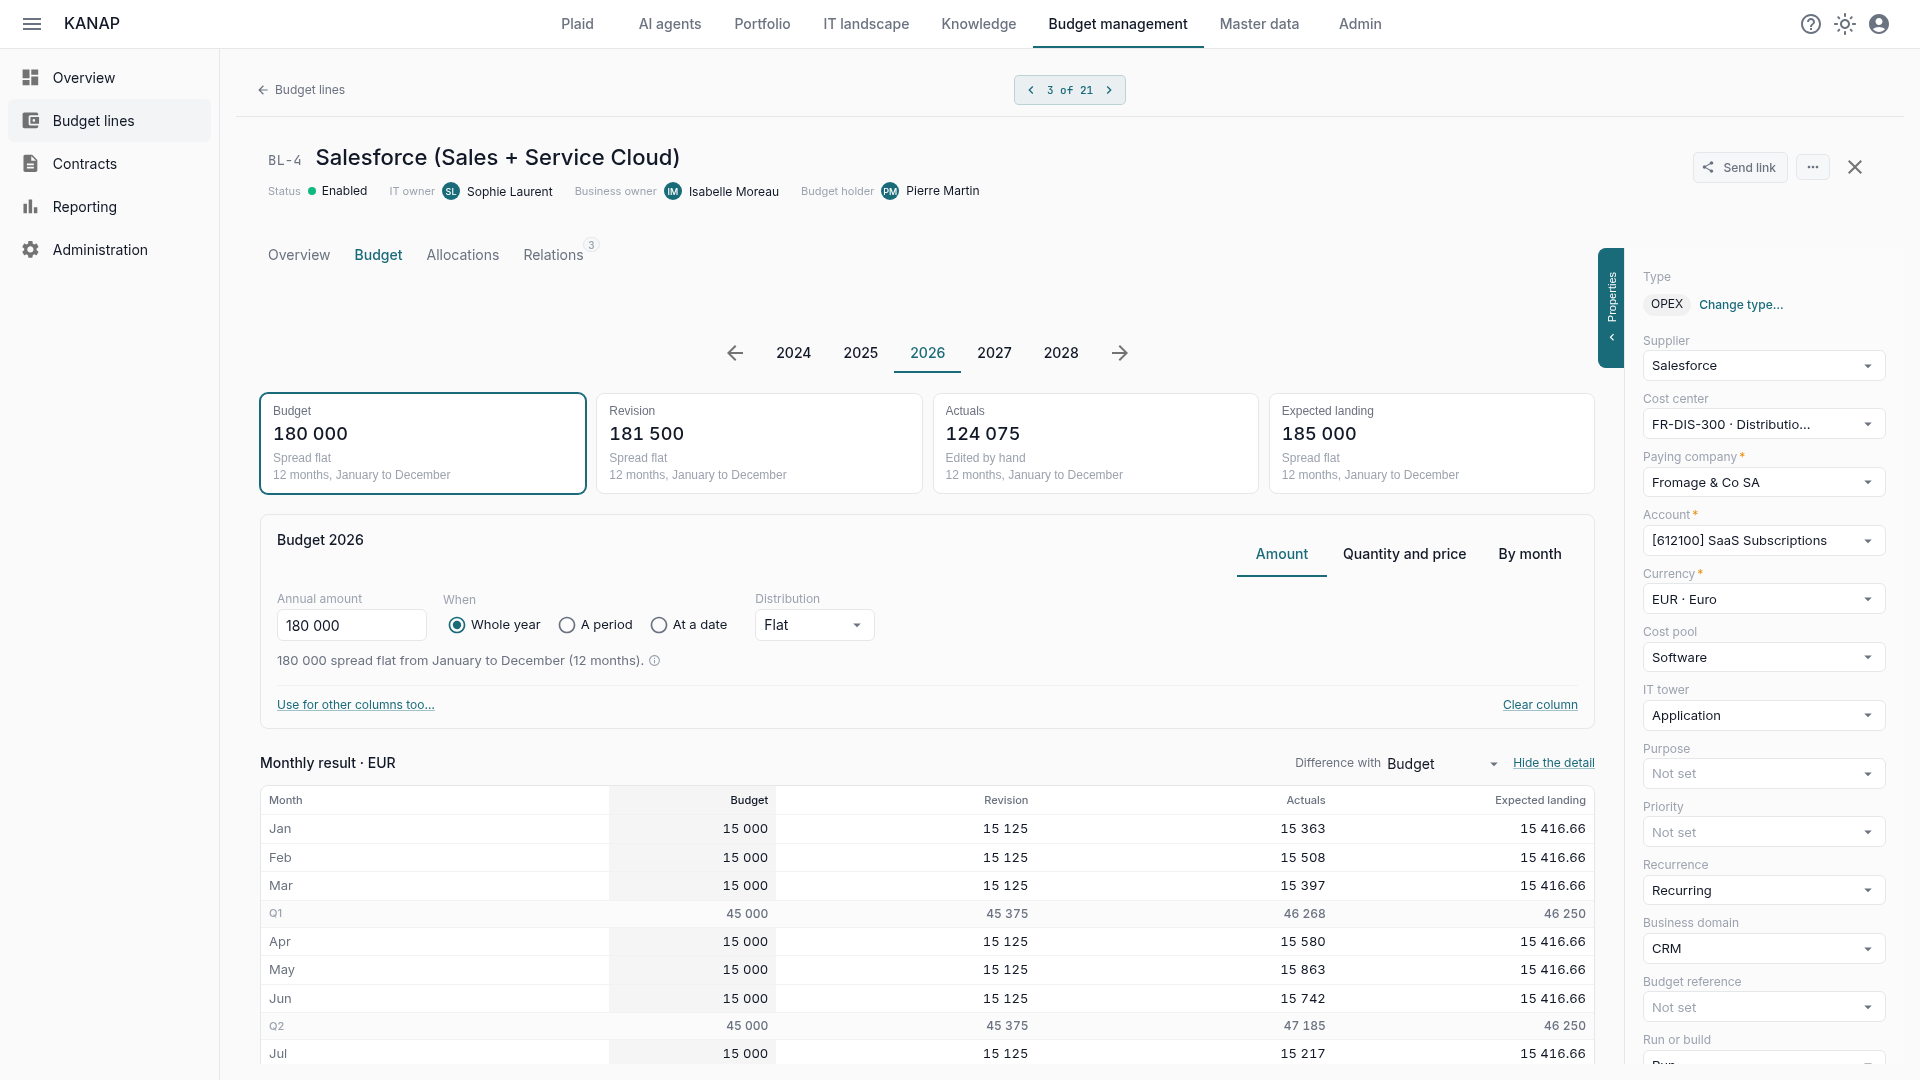Click the Send link button
1920x1080 pixels.
click(1740, 167)
